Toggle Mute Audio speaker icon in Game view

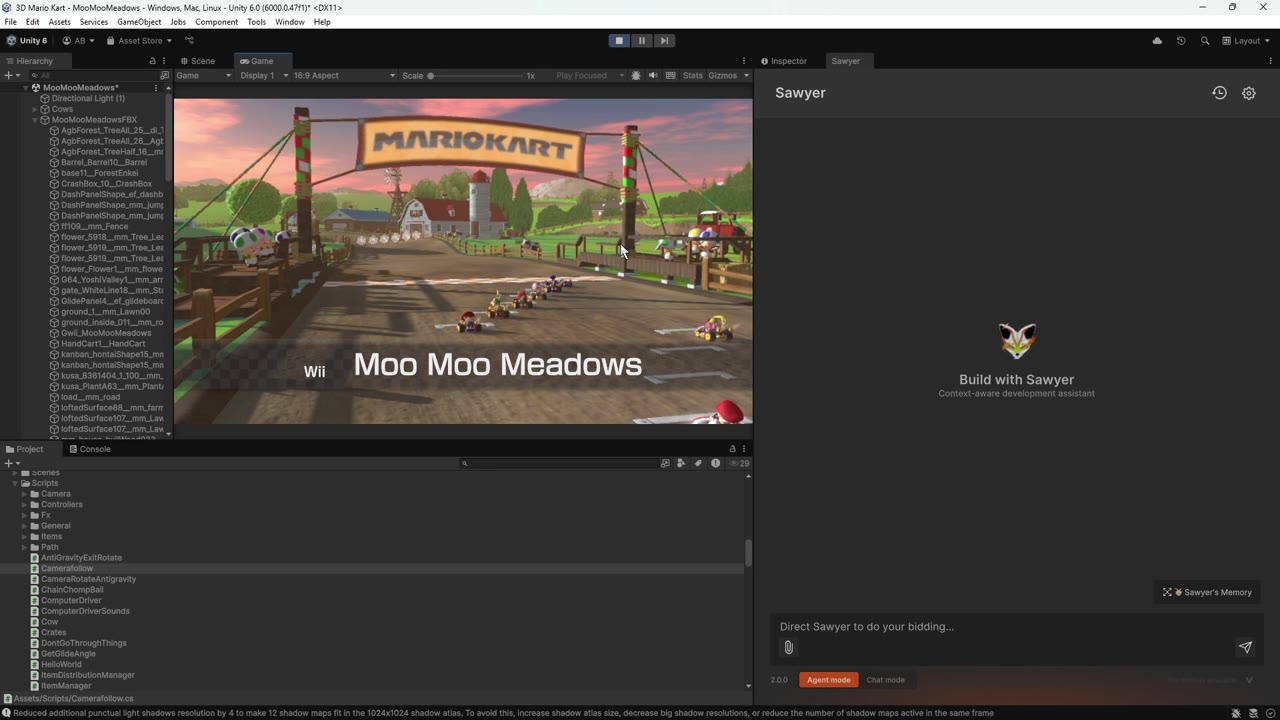[x=653, y=76]
